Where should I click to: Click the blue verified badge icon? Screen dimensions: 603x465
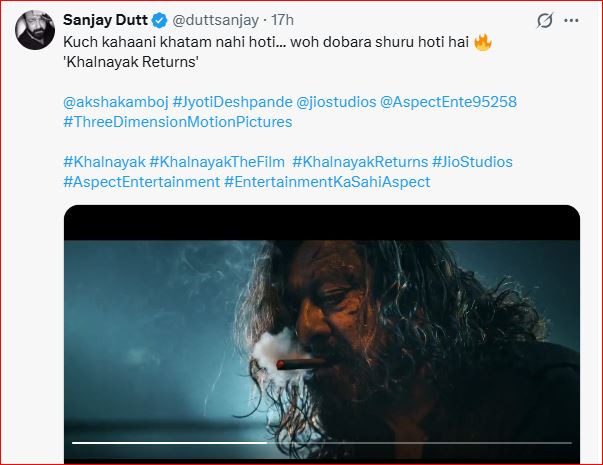(x=158, y=21)
